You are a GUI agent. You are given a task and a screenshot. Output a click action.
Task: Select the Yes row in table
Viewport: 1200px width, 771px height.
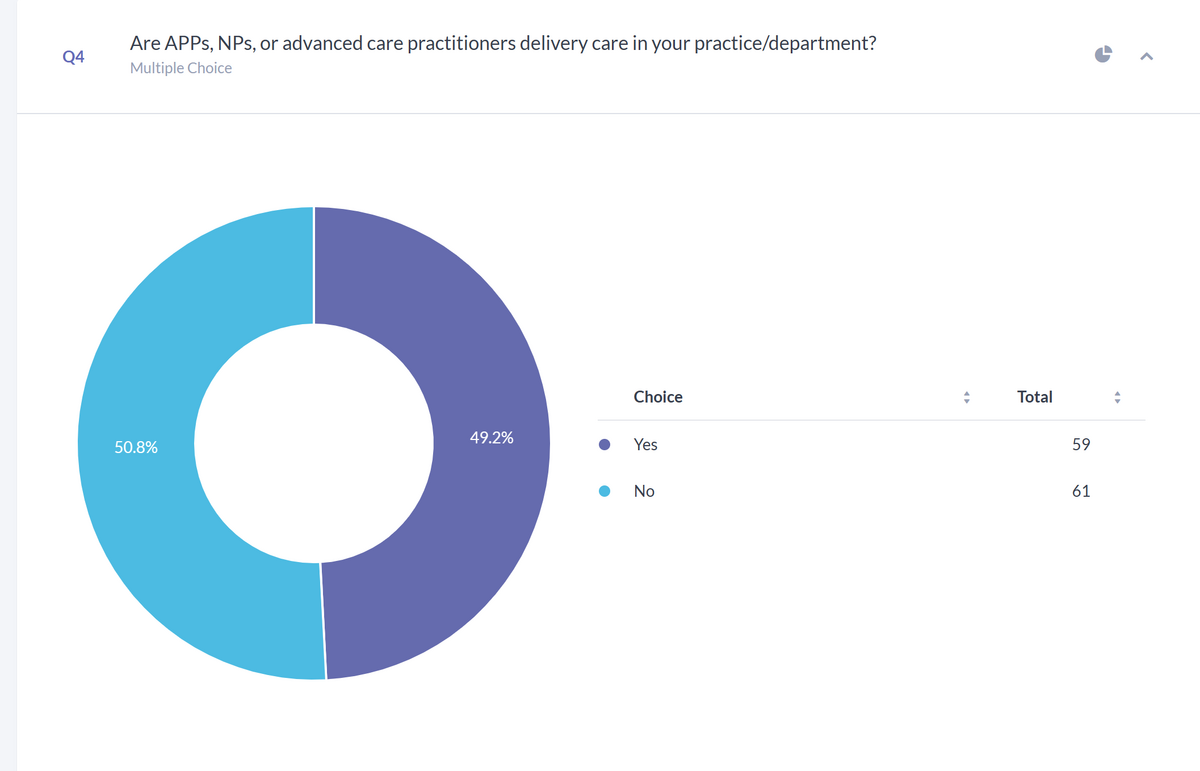(x=871, y=444)
